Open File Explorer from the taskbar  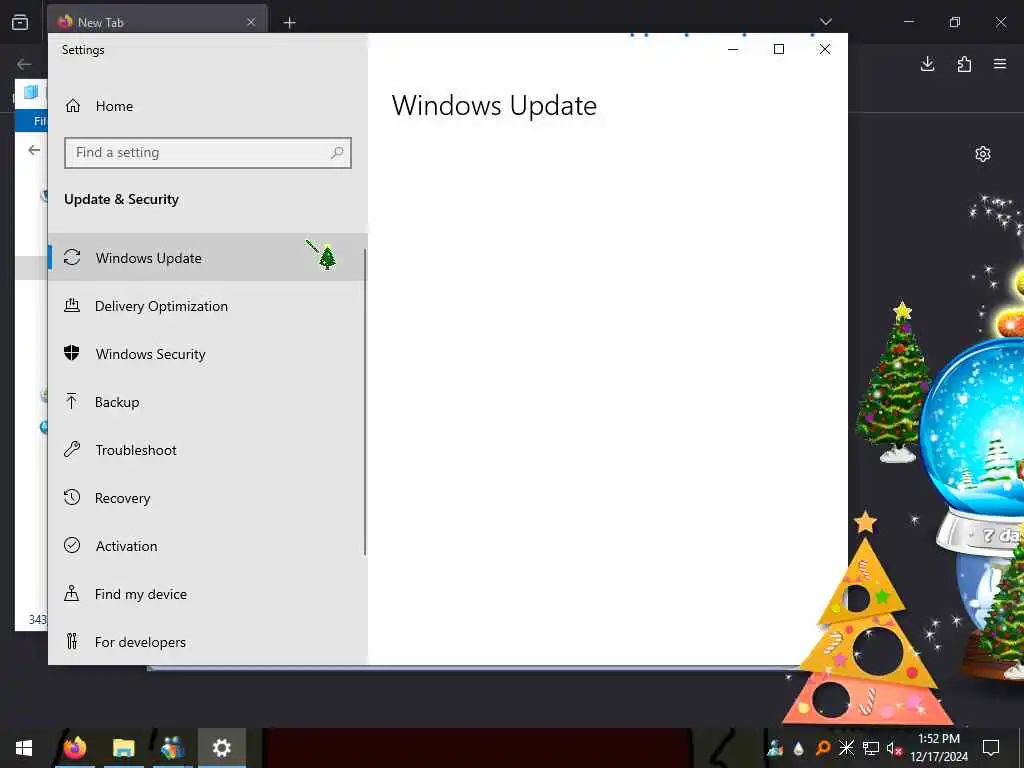pyautogui.click(x=123, y=748)
